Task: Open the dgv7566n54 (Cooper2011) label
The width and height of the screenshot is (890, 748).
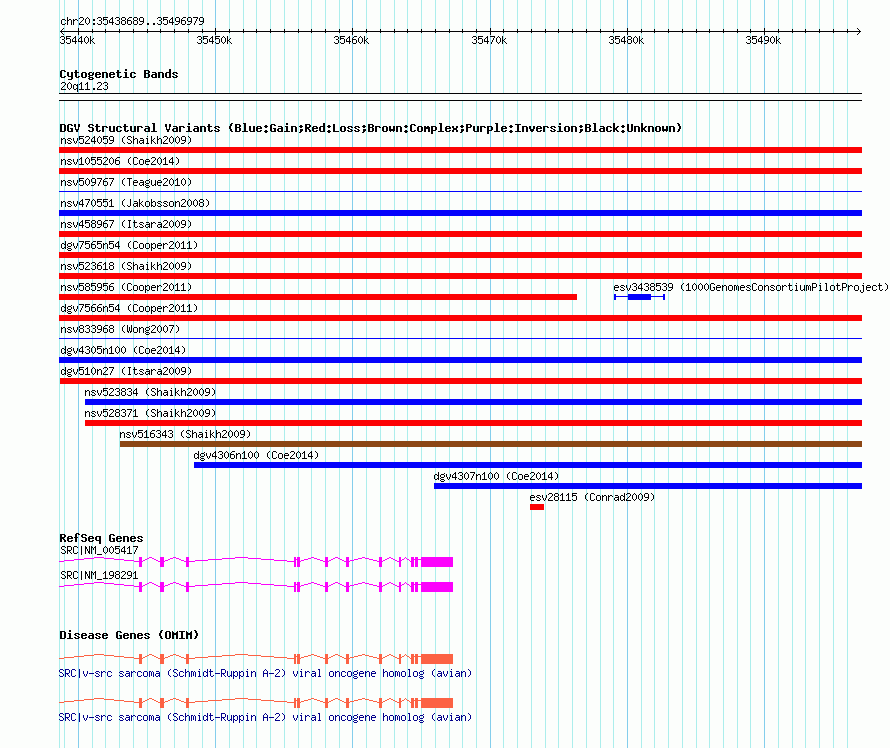Action: [129, 308]
